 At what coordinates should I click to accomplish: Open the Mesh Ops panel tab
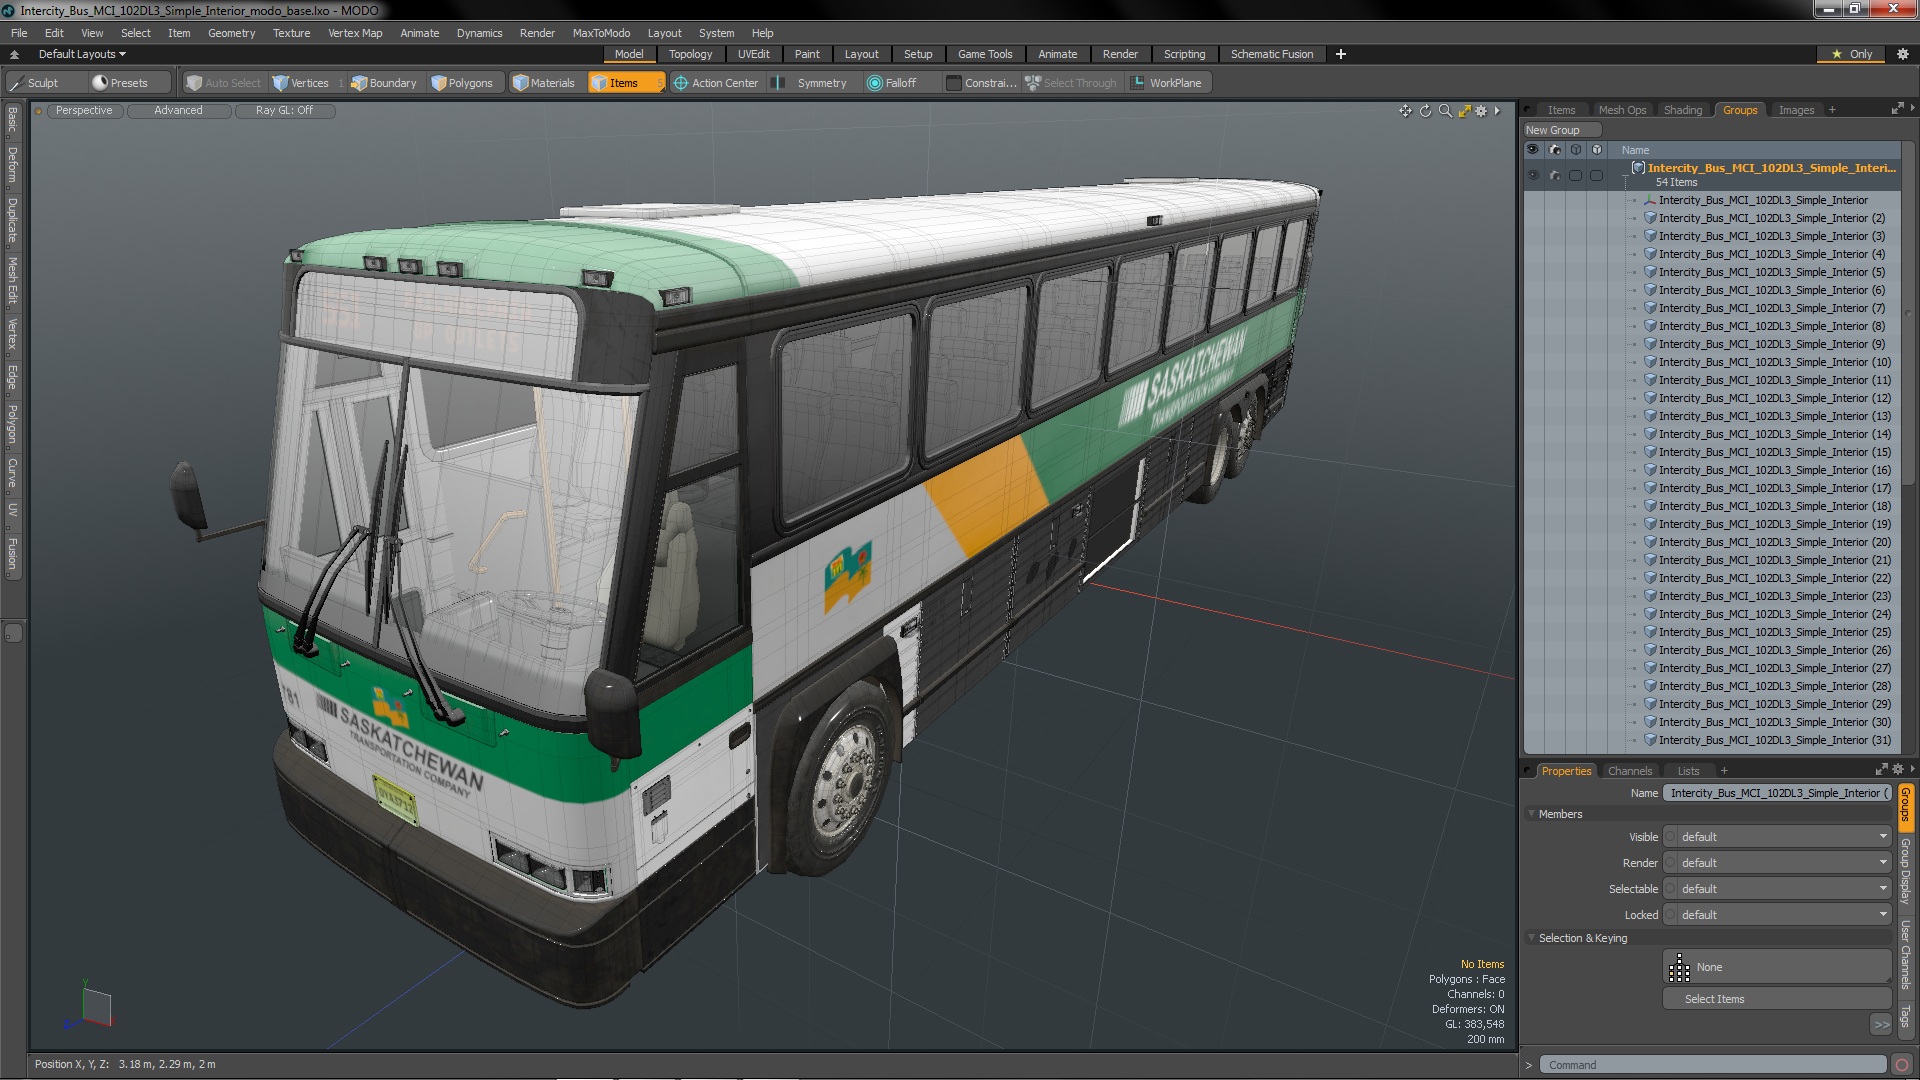point(1622,110)
